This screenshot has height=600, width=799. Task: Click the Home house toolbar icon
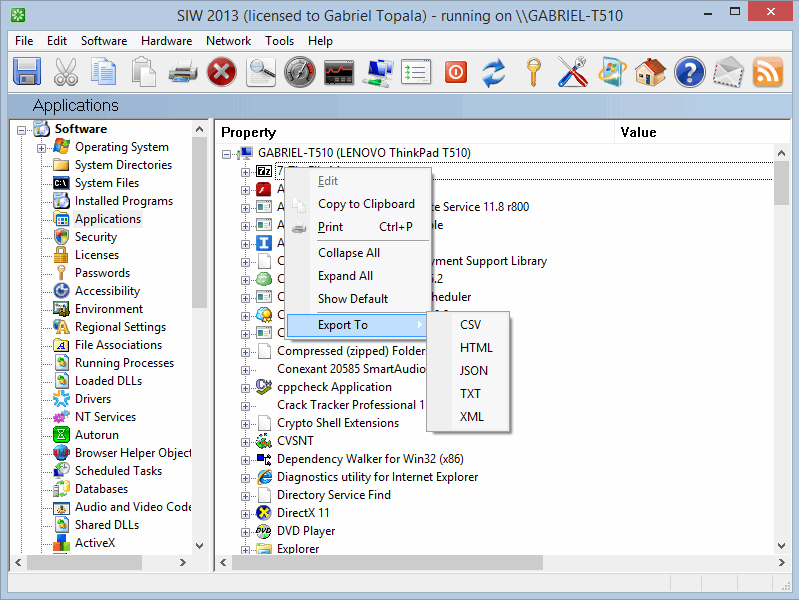tap(651, 72)
